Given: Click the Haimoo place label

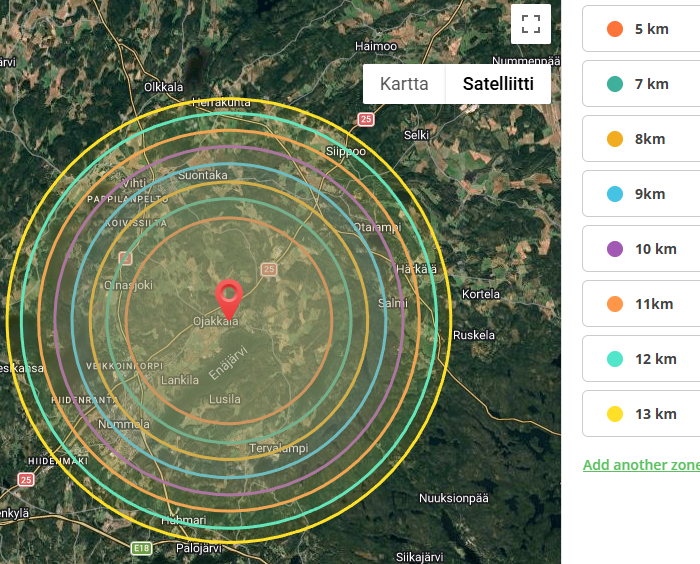Looking at the screenshot, I should point(376,46).
